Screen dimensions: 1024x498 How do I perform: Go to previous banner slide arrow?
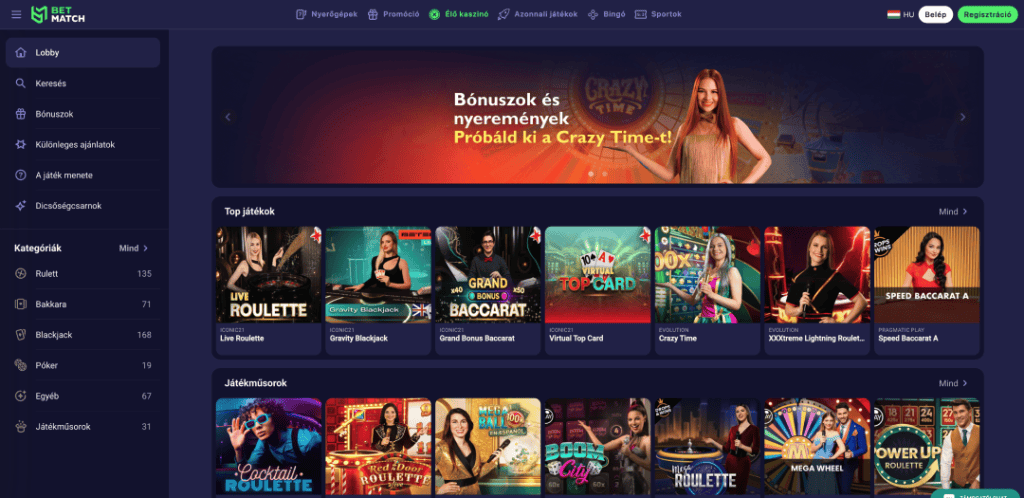(x=228, y=117)
